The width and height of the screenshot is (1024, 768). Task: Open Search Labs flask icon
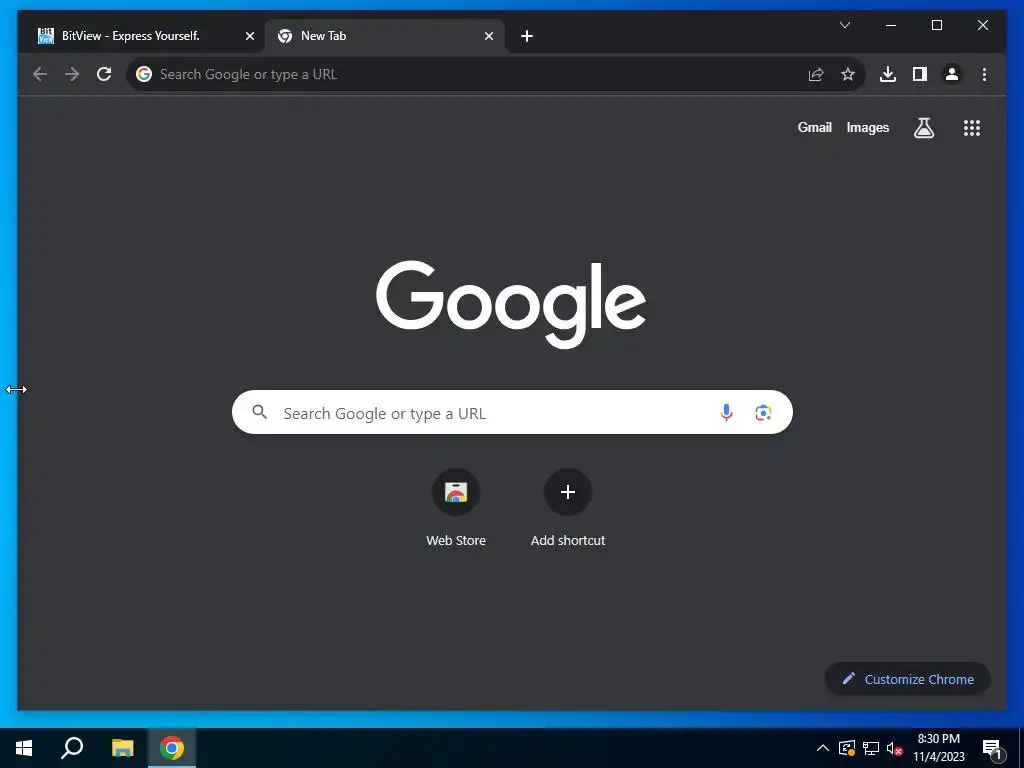coord(923,128)
